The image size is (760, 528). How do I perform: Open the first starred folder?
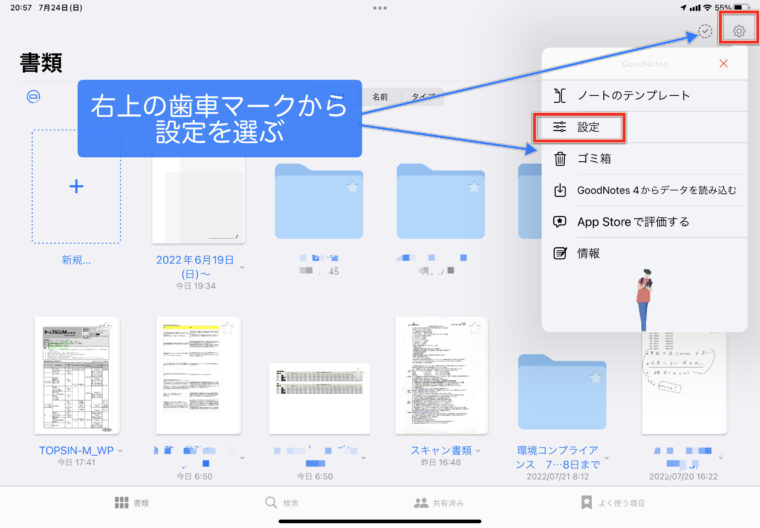pos(319,201)
